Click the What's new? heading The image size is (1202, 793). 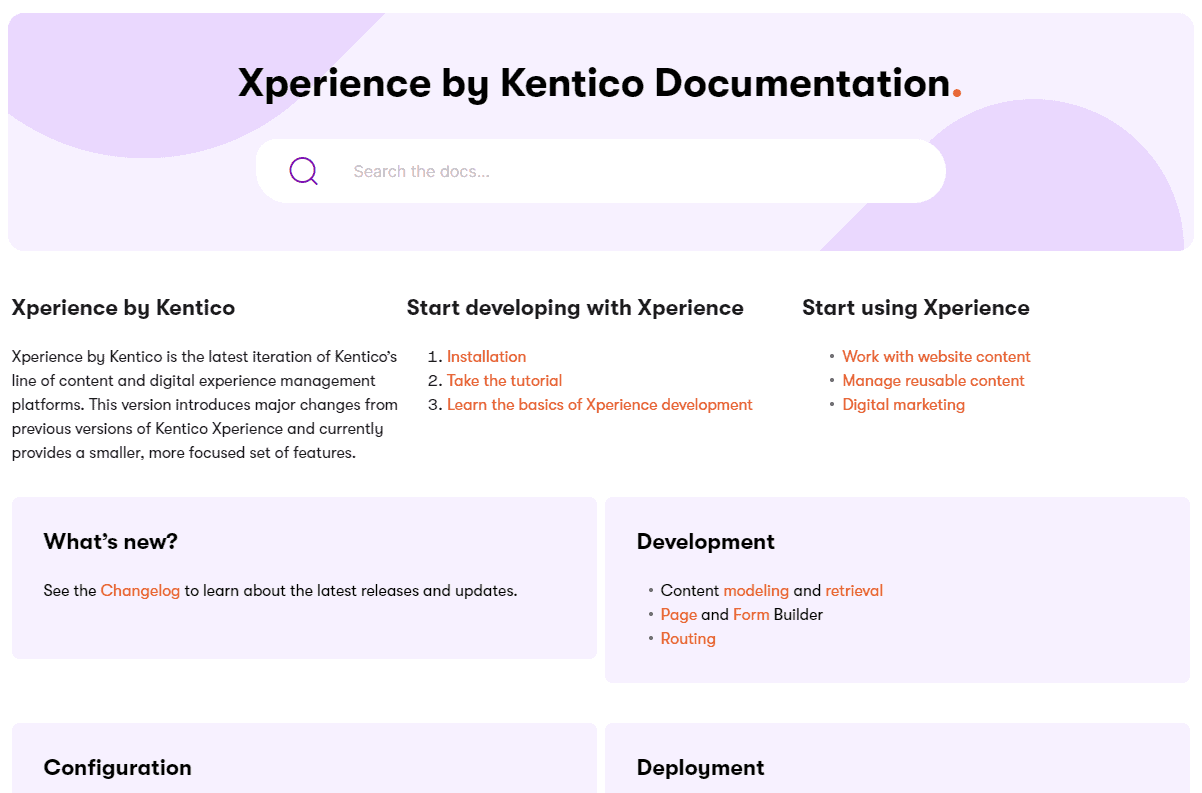[110, 541]
